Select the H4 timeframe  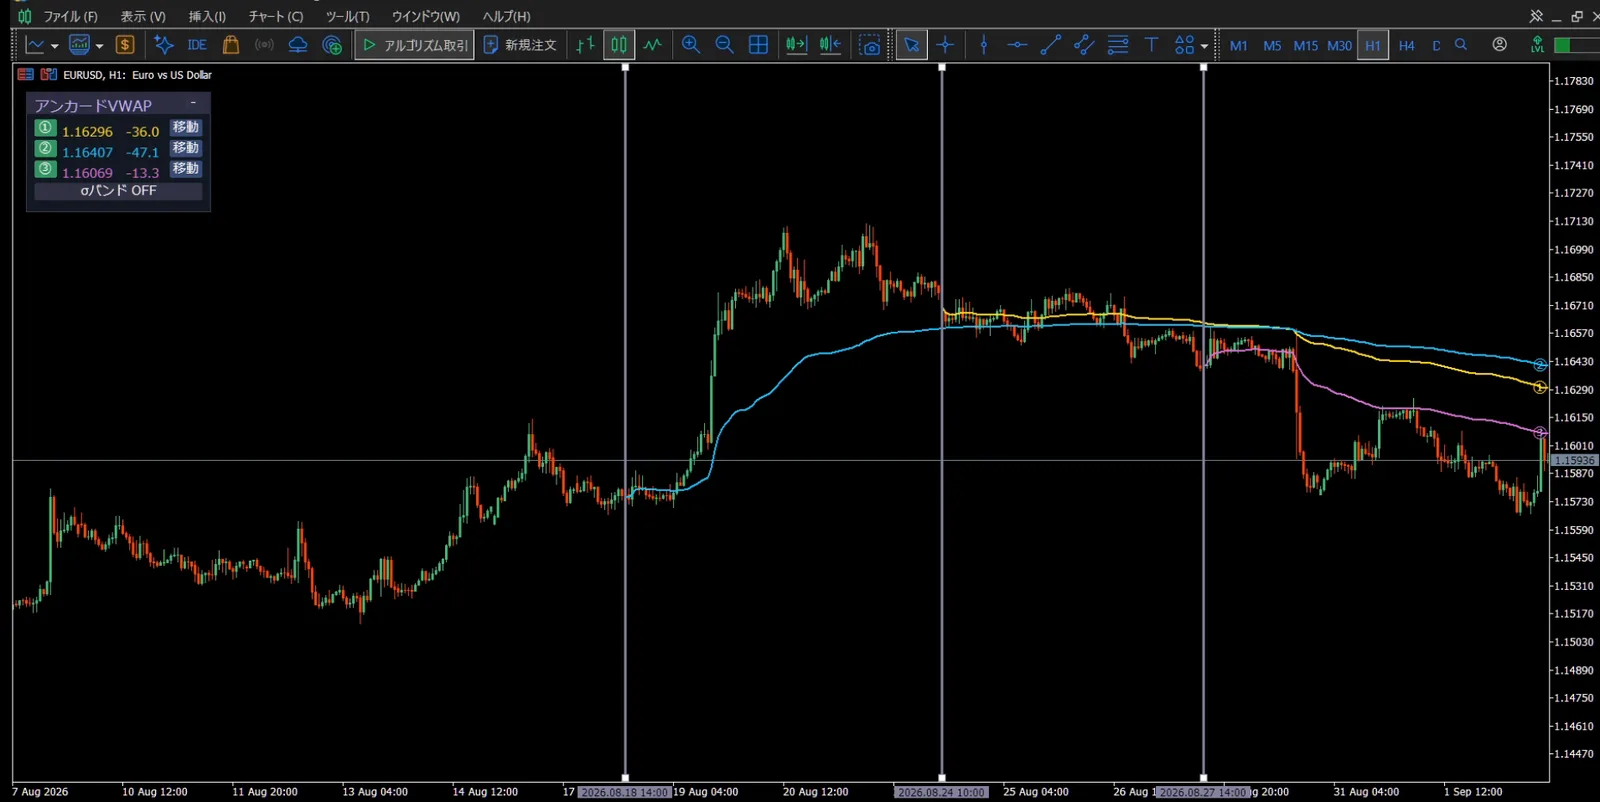pyautogui.click(x=1406, y=46)
